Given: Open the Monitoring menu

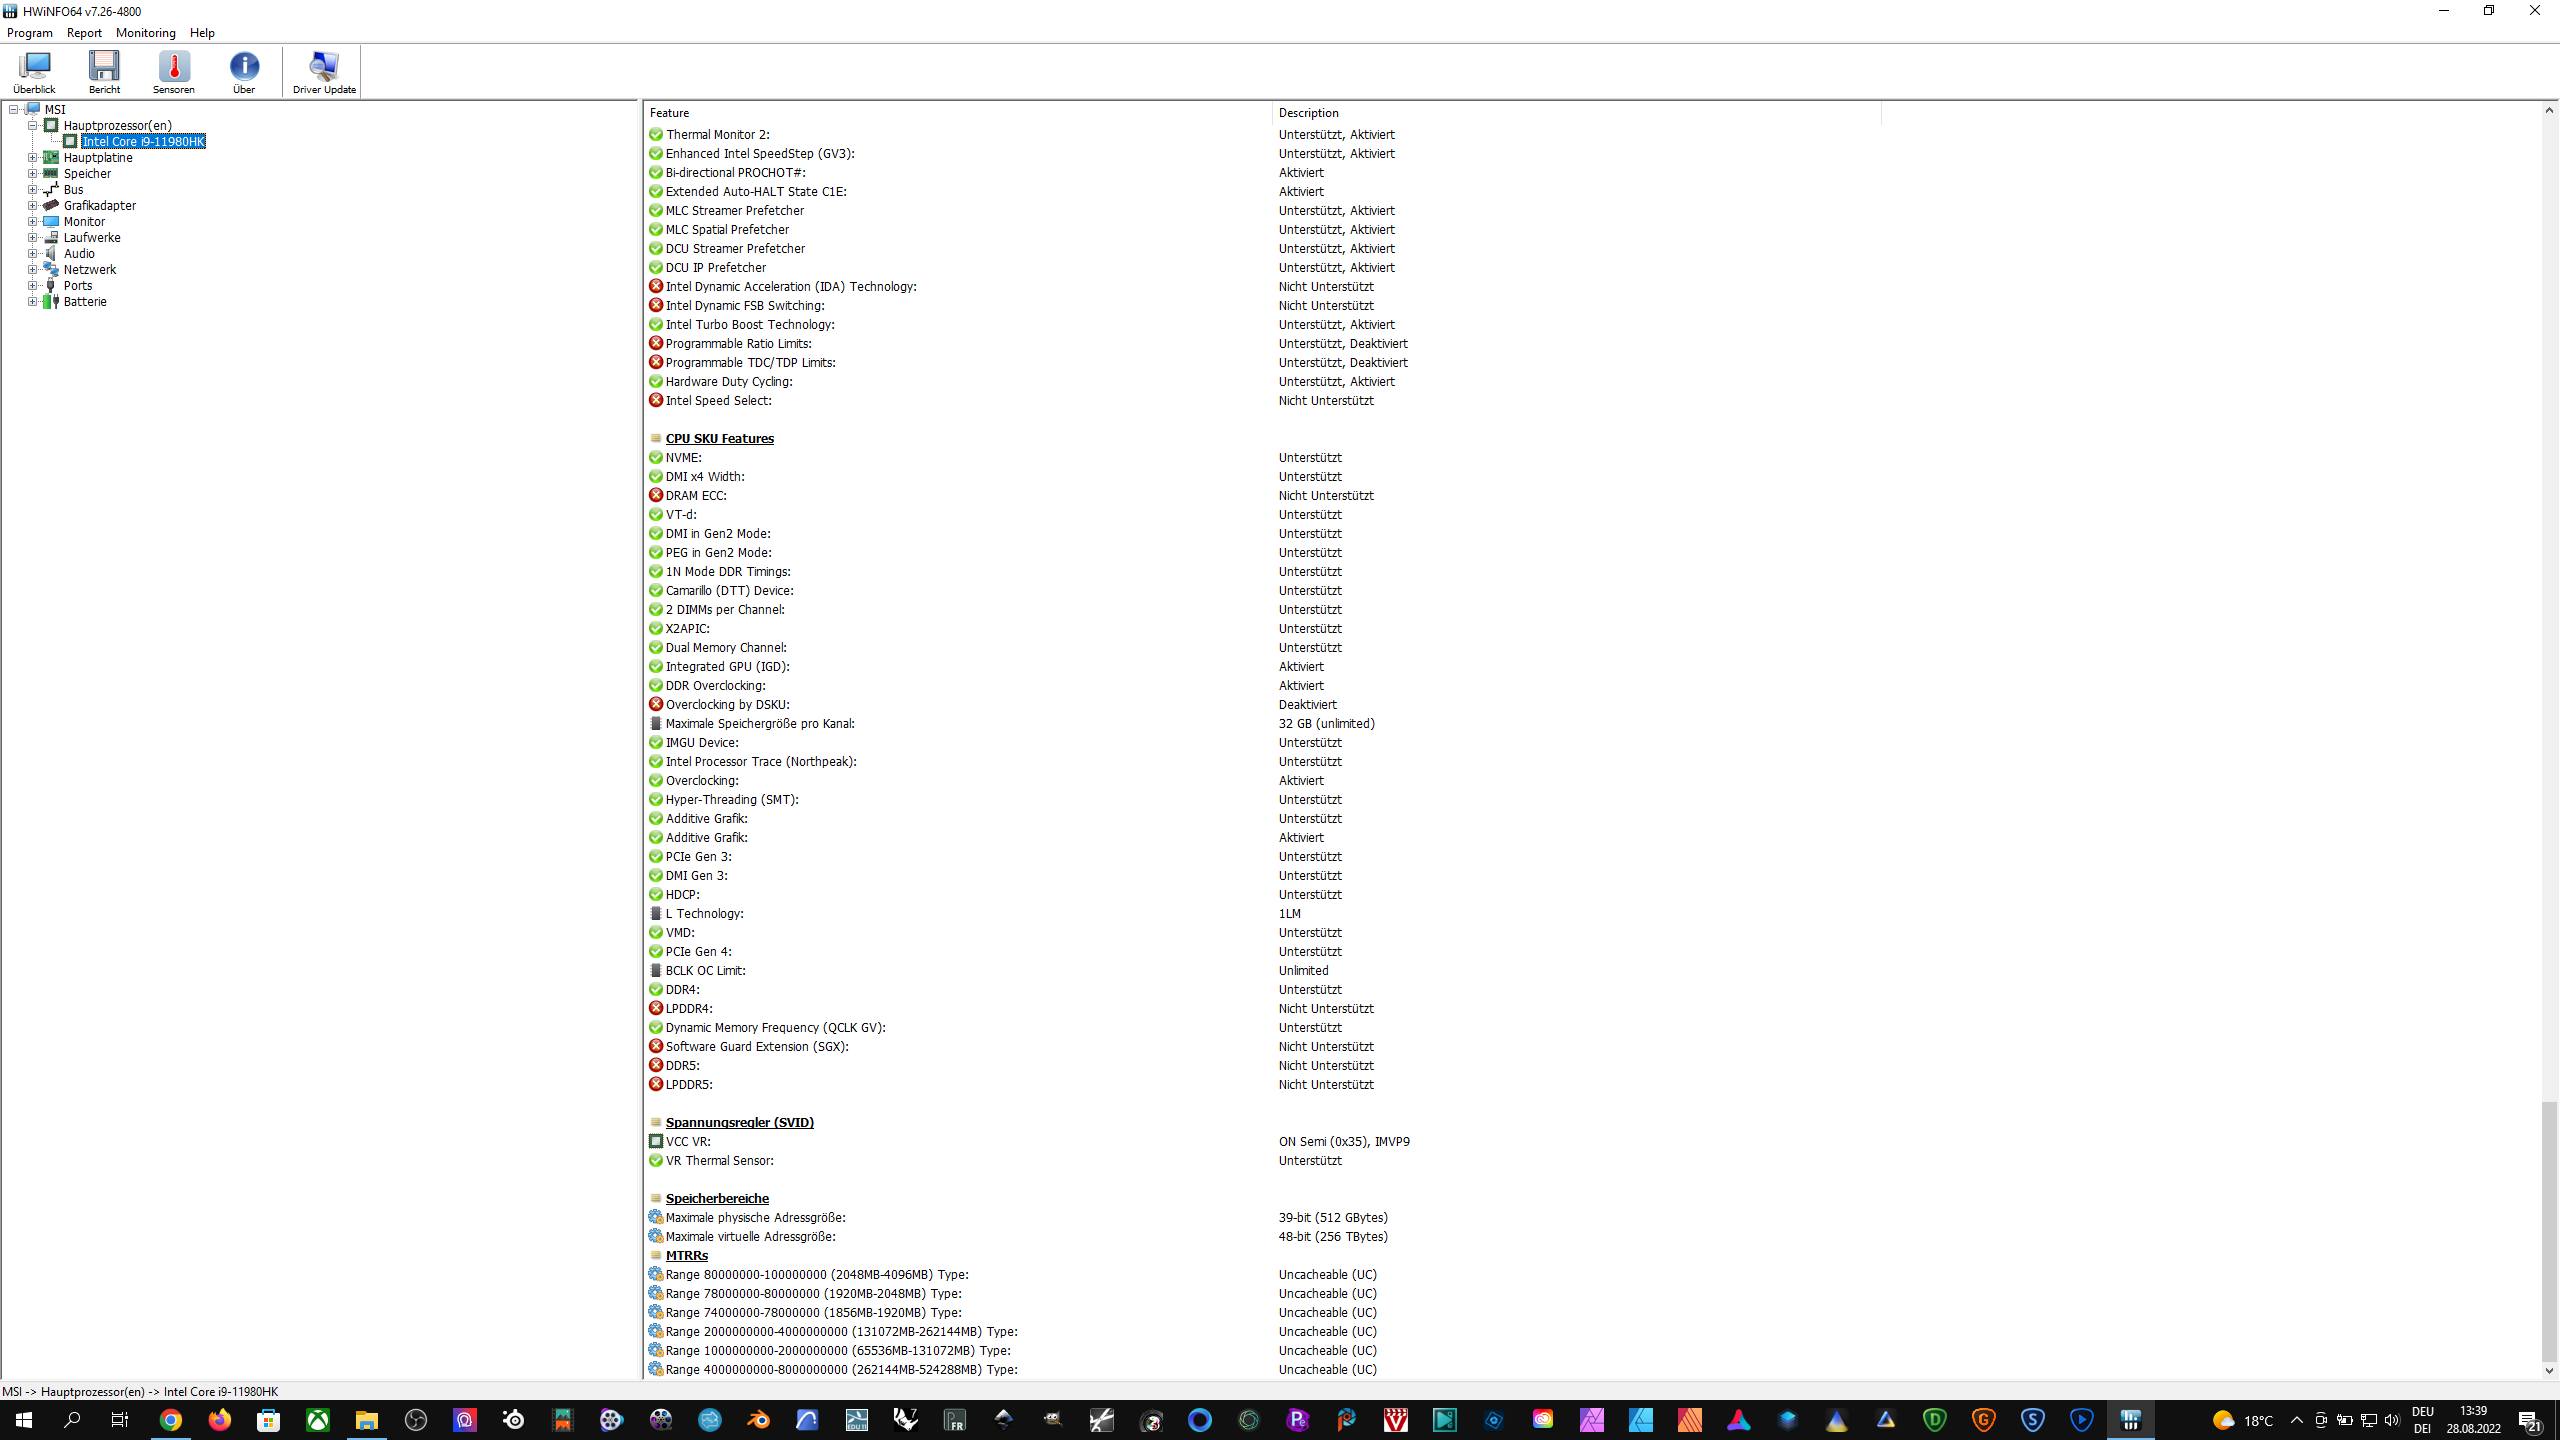Looking at the screenshot, I should point(145,33).
